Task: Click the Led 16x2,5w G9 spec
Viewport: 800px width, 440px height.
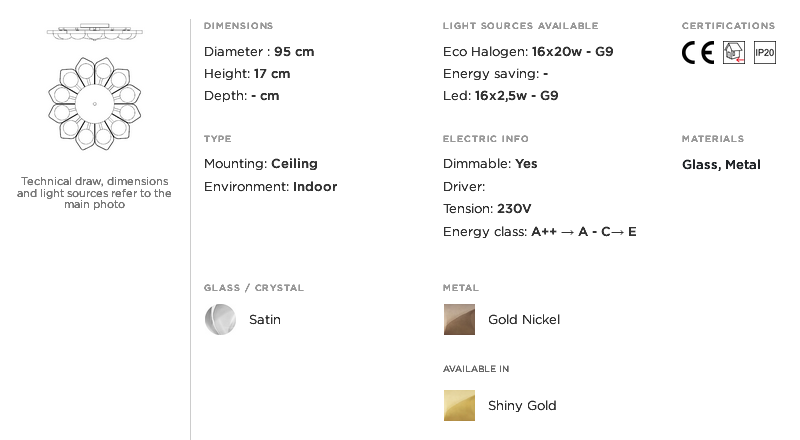Action: click(x=501, y=95)
